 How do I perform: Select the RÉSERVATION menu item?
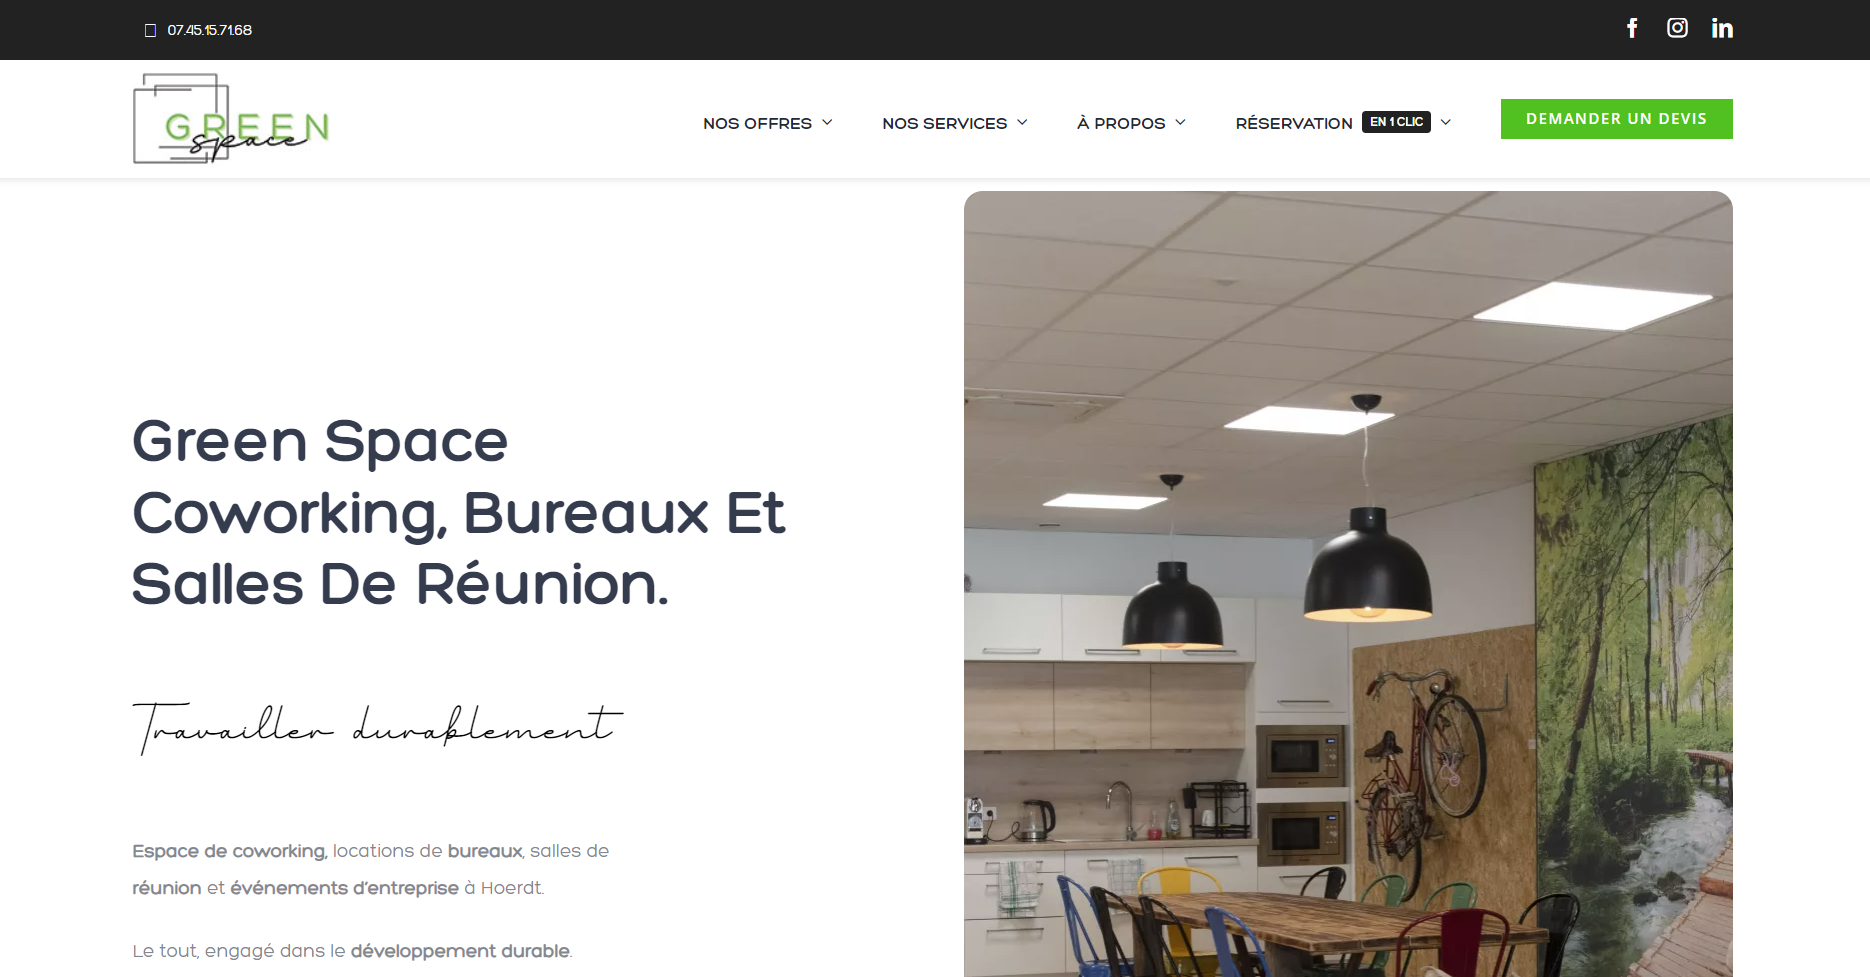click(x=1294, y=123)
